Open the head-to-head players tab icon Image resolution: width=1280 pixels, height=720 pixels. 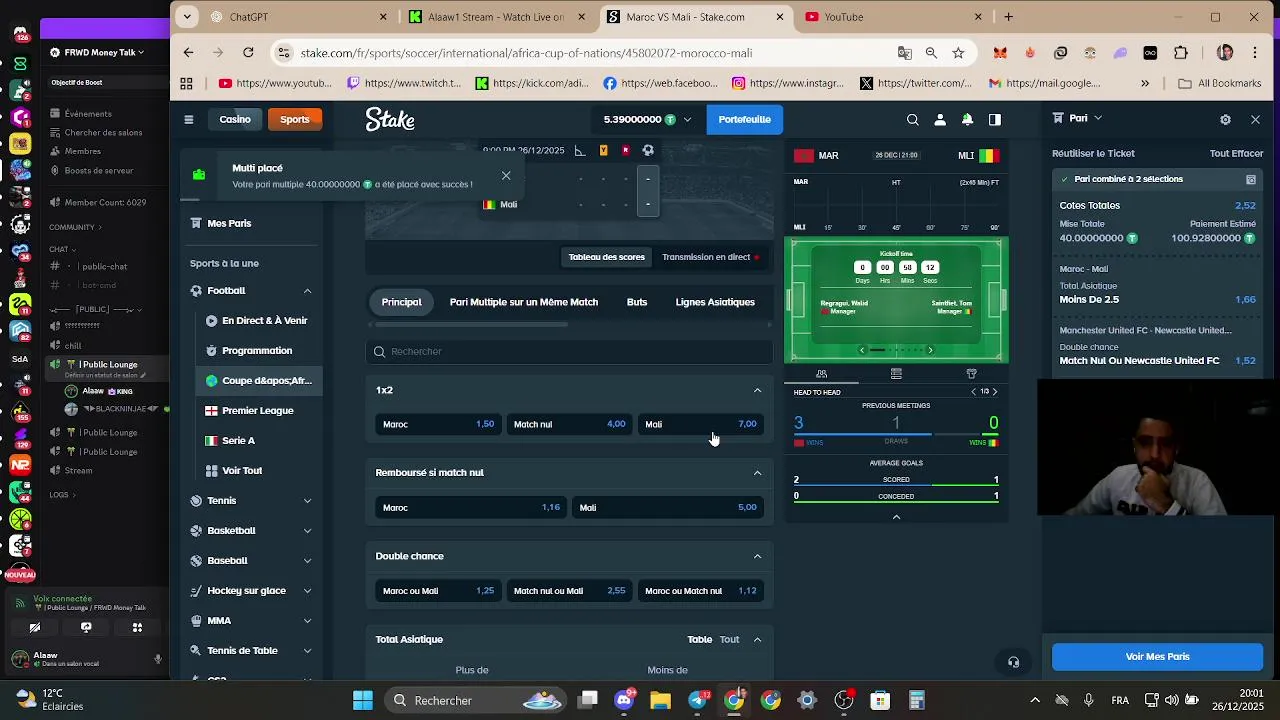coord(822,374)
